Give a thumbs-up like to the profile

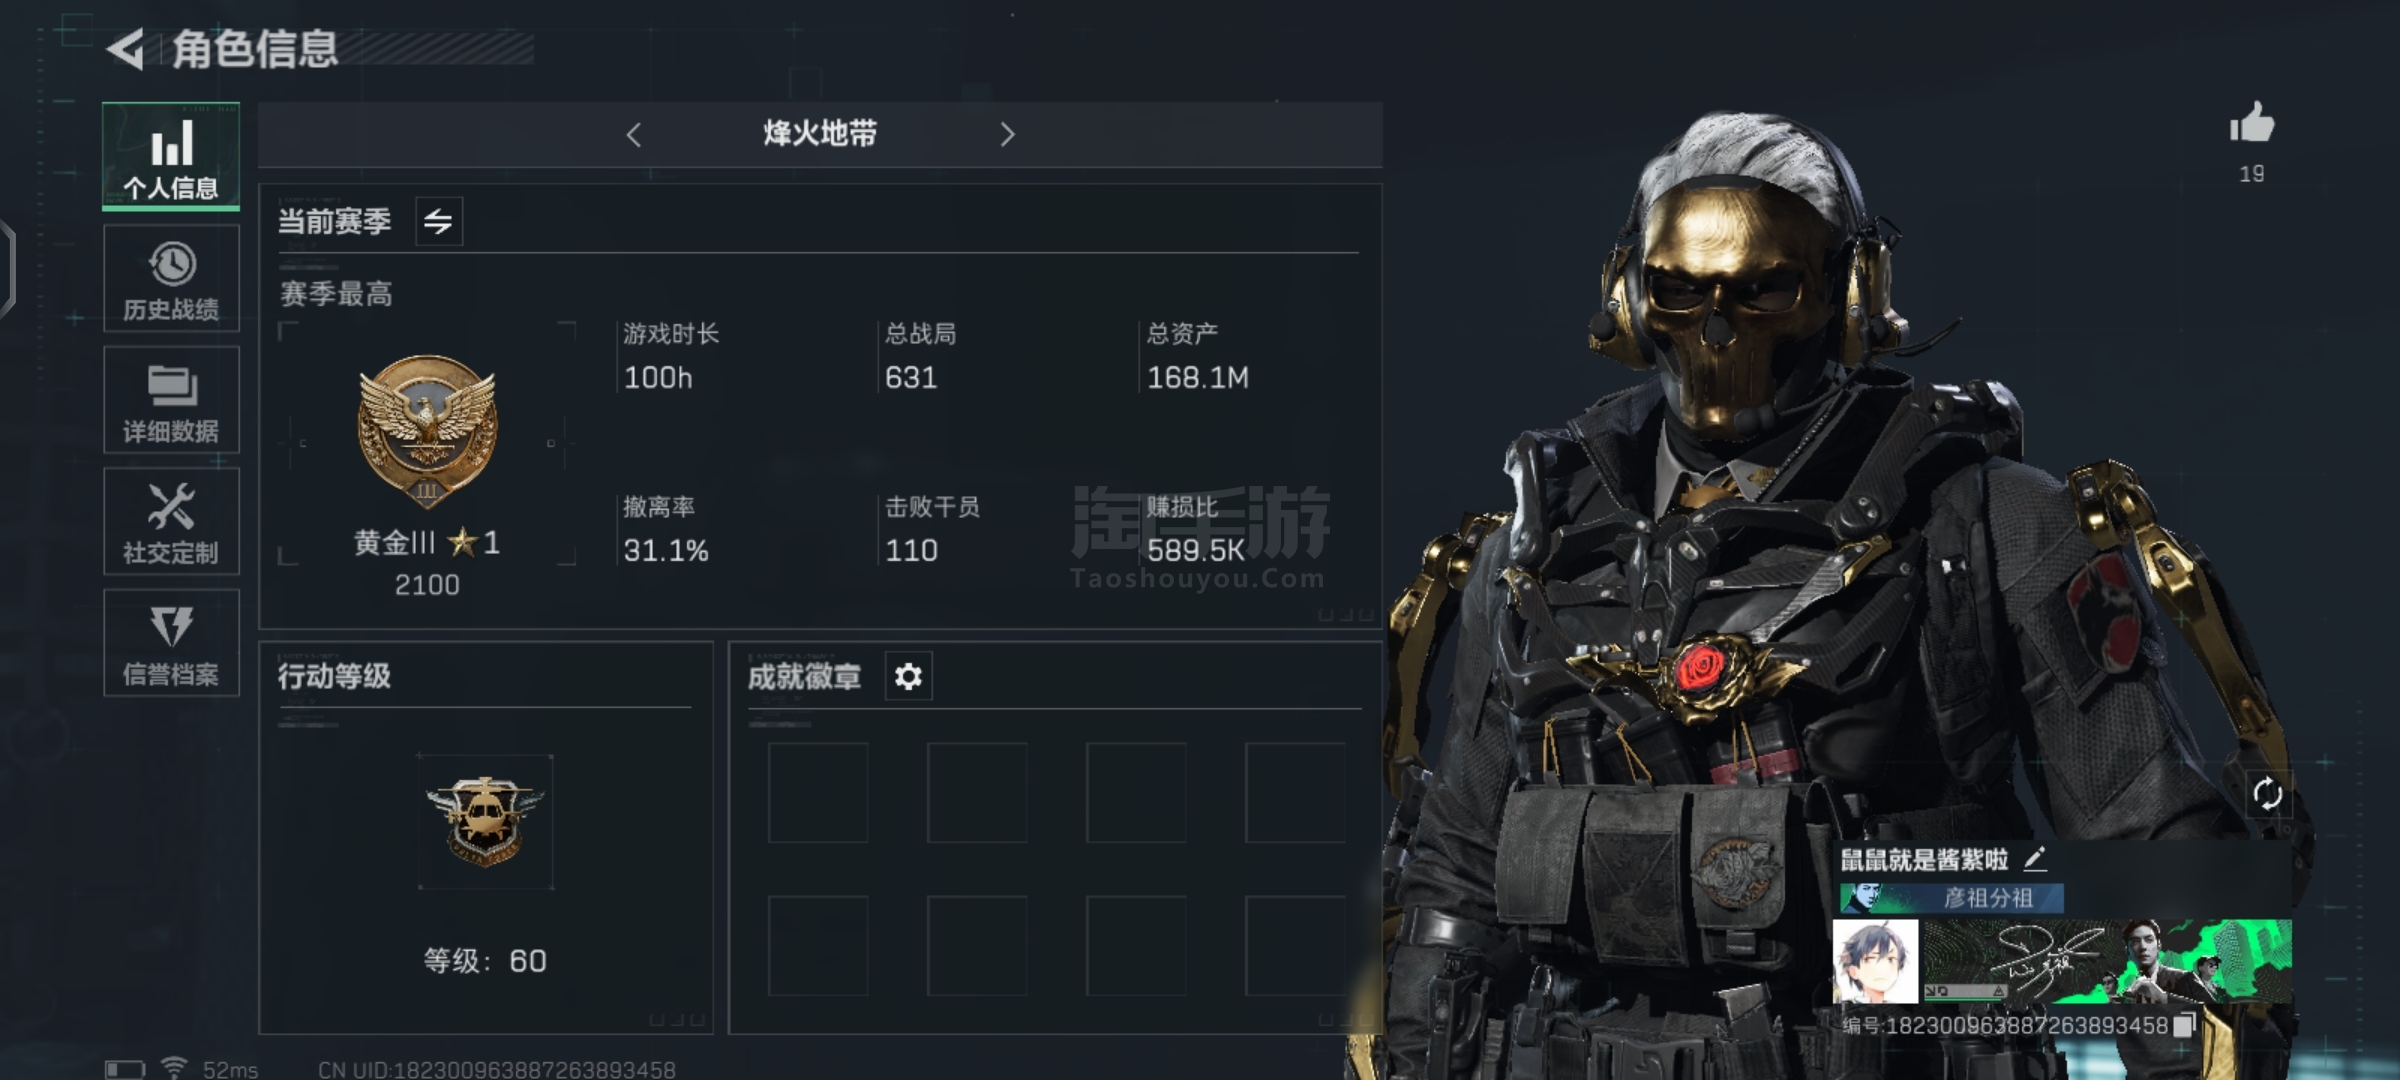pos(2251,125)
